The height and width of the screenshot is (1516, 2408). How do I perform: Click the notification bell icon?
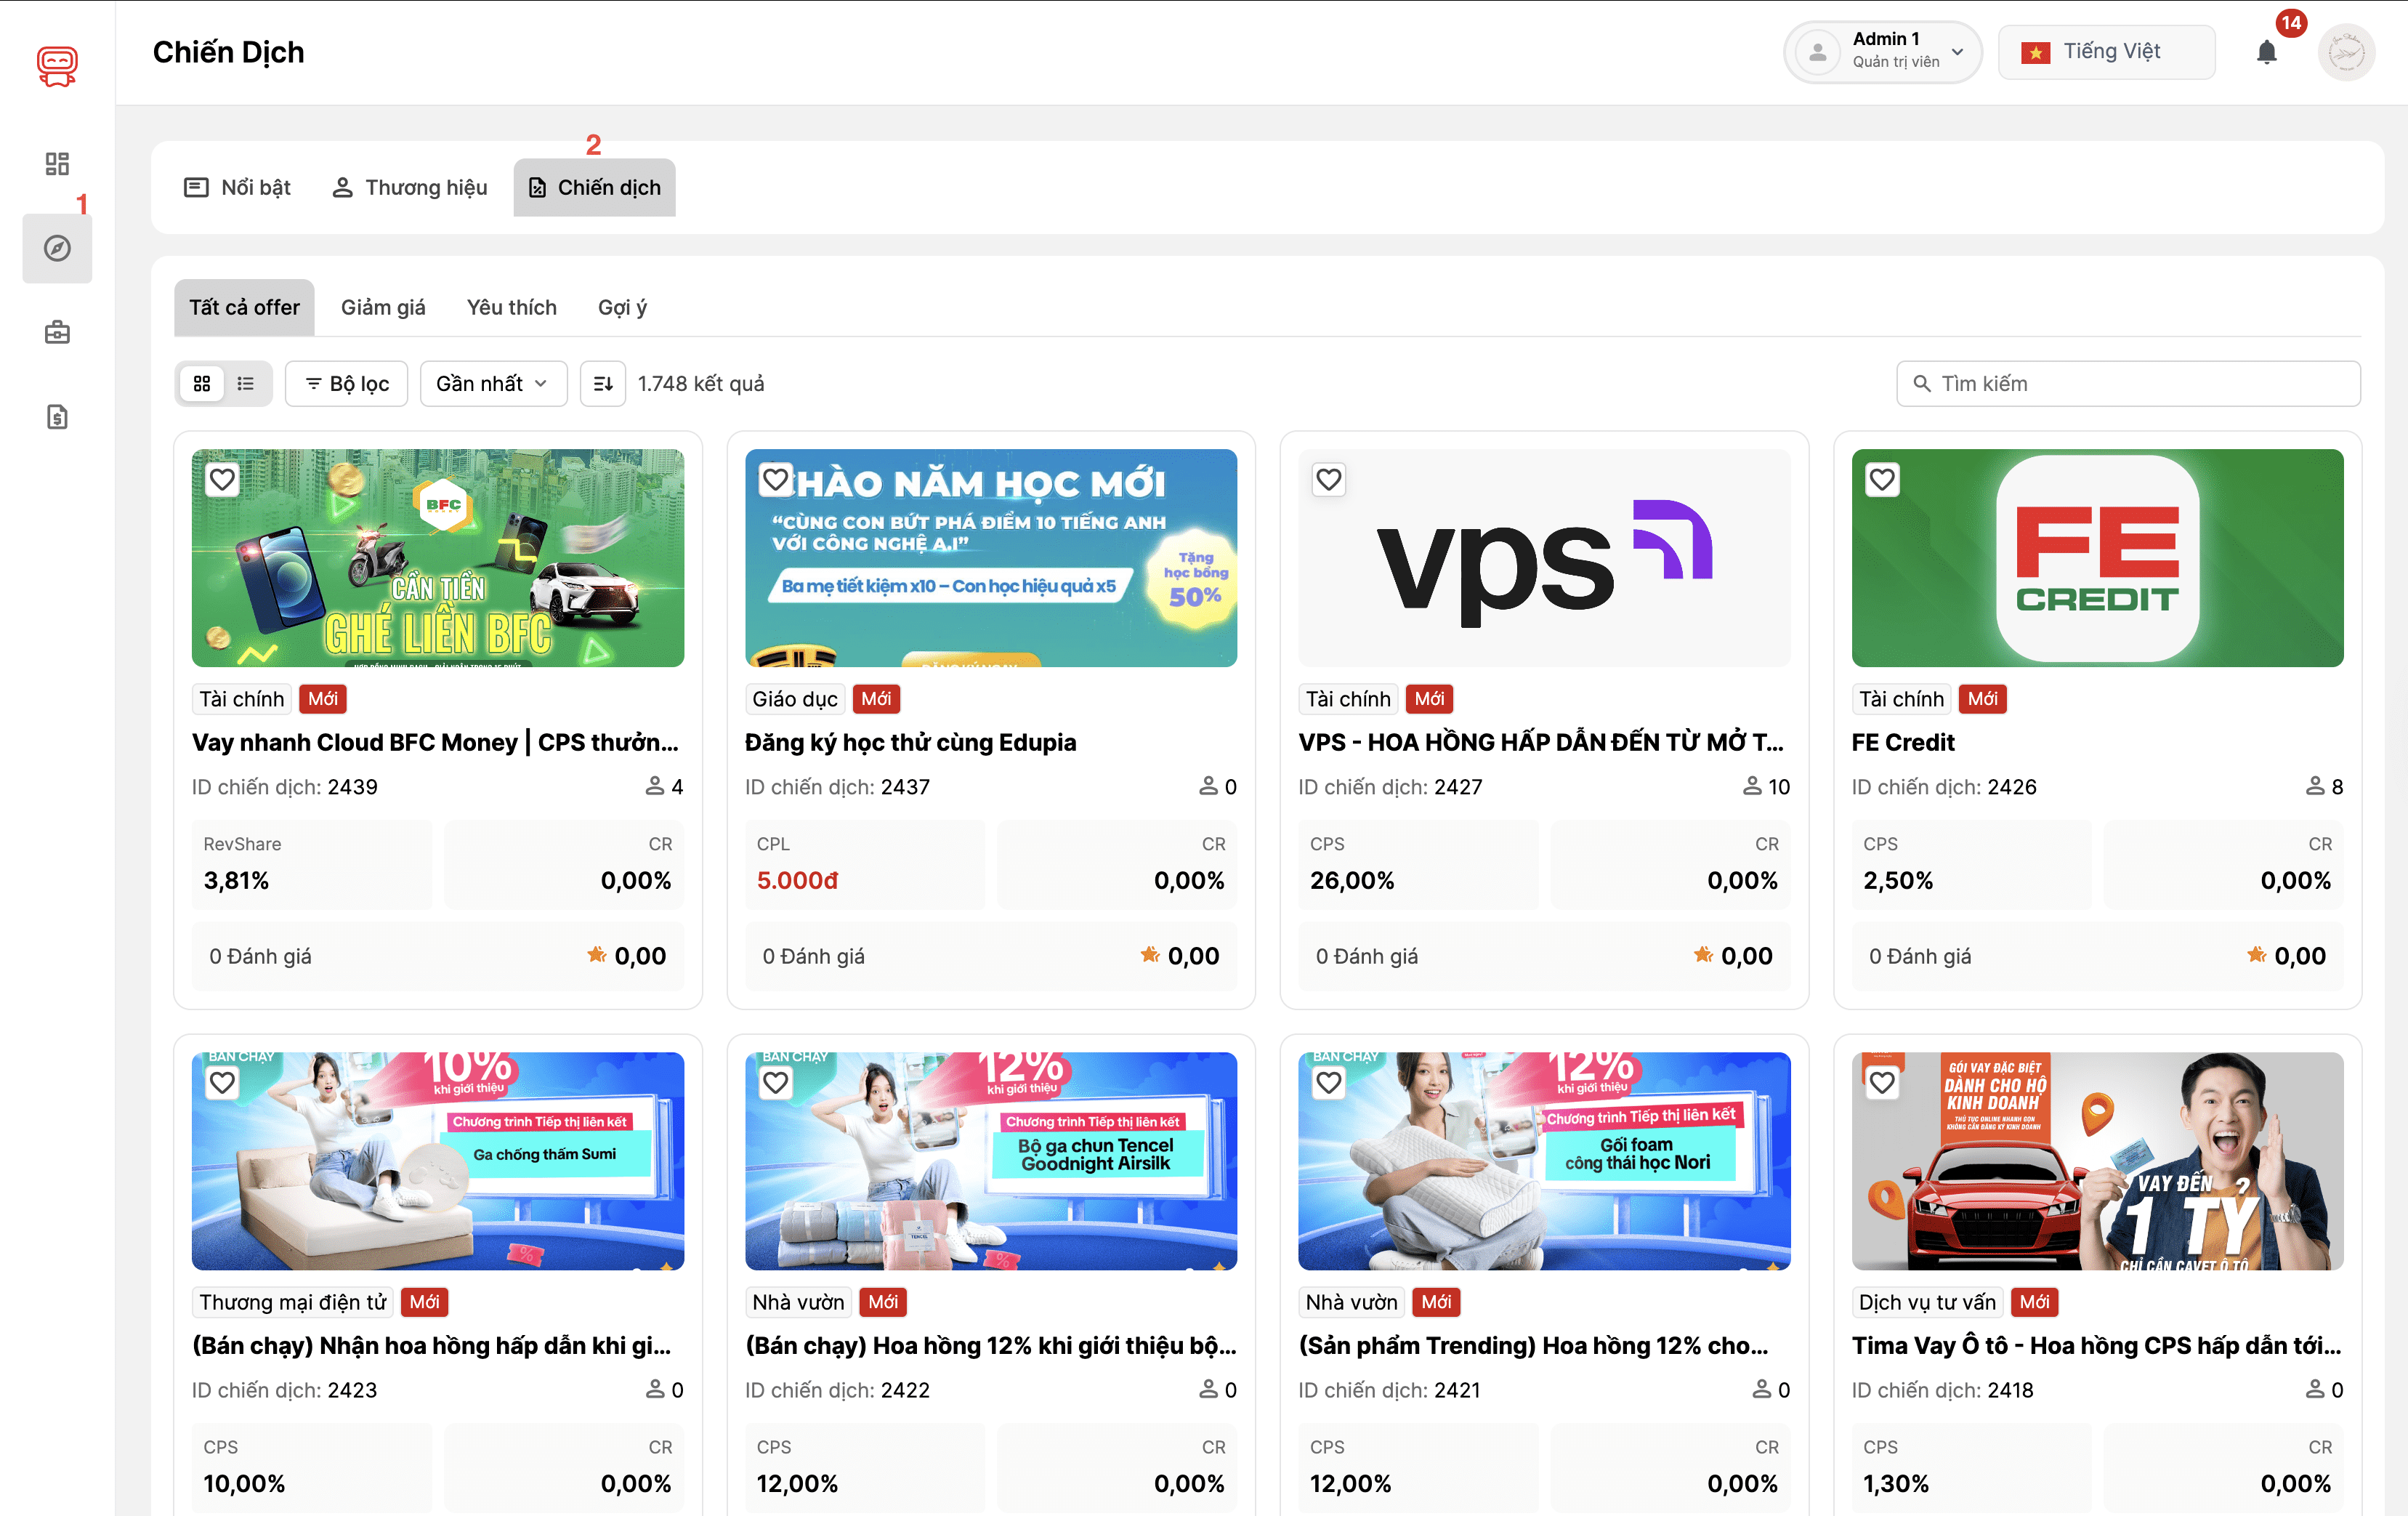point(2266,52)
